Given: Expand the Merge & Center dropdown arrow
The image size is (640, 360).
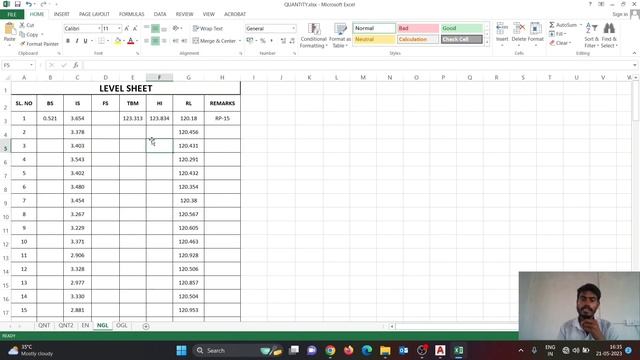Looking at the screenshot, I should point(240,41).
